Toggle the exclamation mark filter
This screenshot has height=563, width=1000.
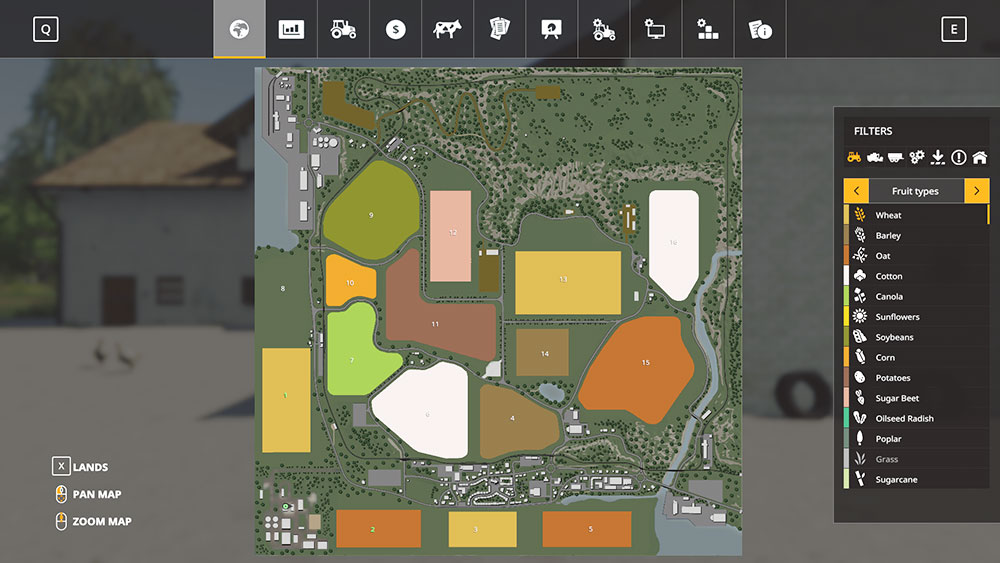(x=959, y=157)
